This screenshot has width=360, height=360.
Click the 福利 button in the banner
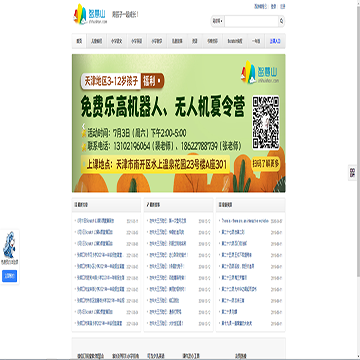pyautogui.click(x=152, y=80)
